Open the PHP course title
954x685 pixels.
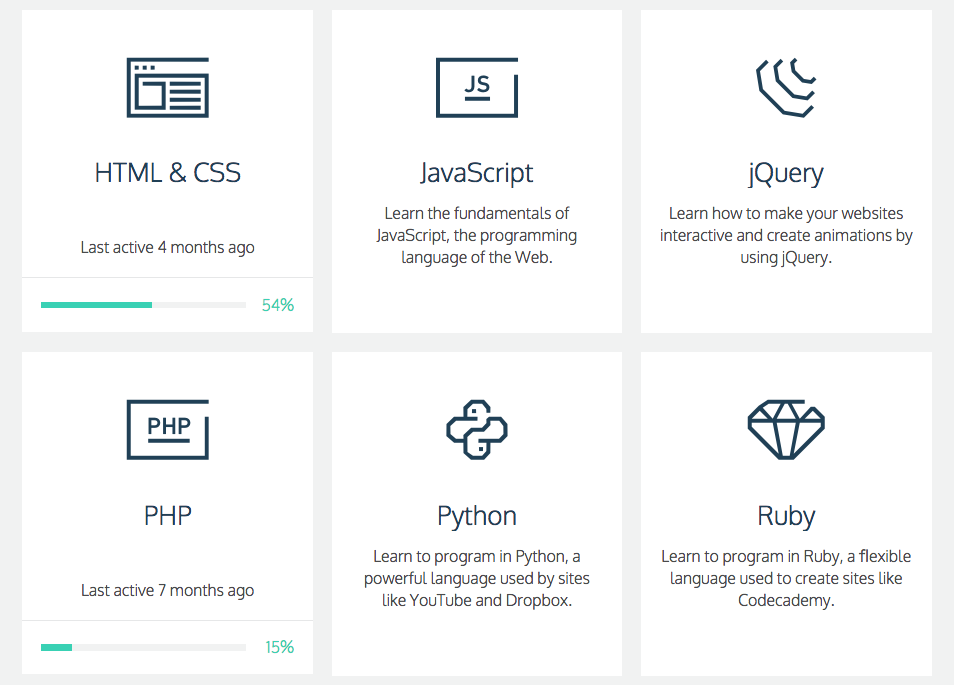(x=167, y=516)
